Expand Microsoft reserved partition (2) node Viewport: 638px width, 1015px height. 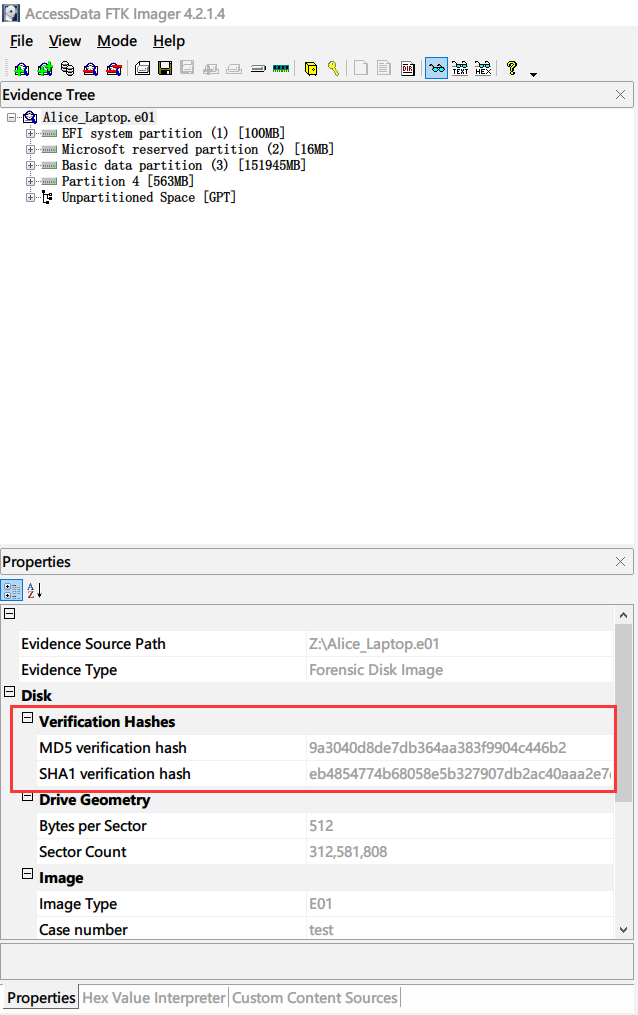(30, 150)
